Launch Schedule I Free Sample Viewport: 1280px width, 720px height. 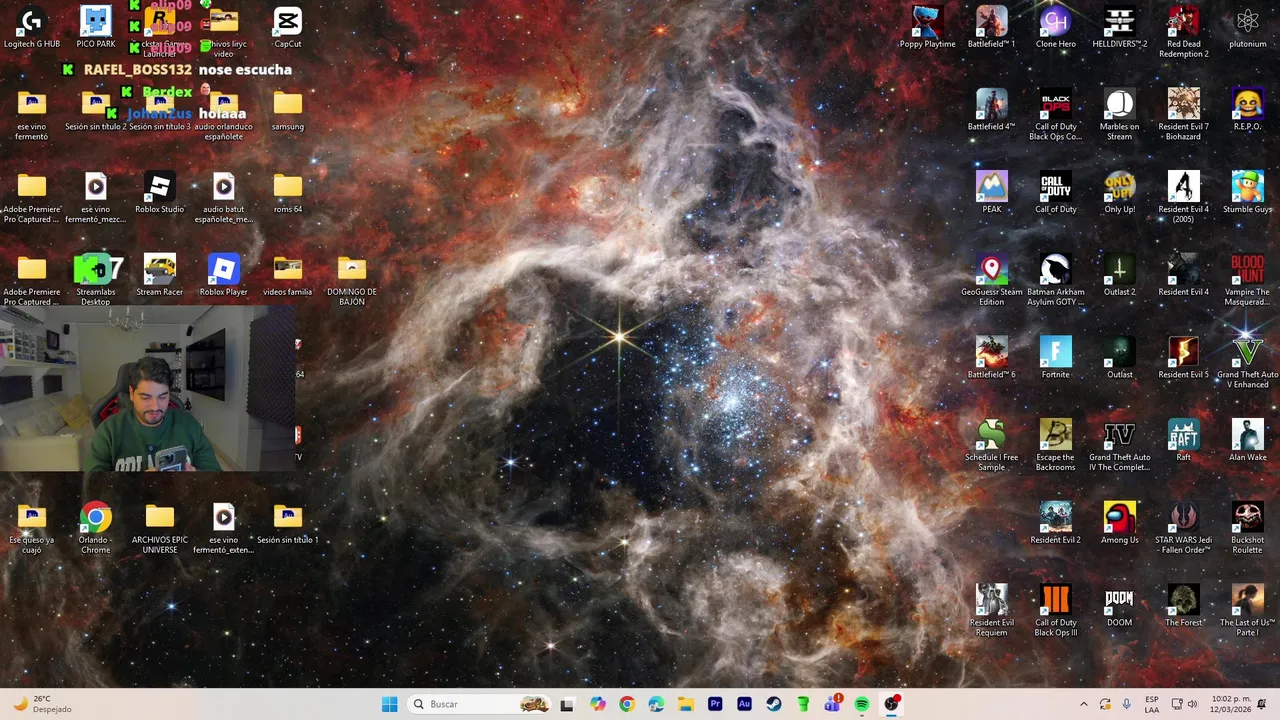[991, 445]
